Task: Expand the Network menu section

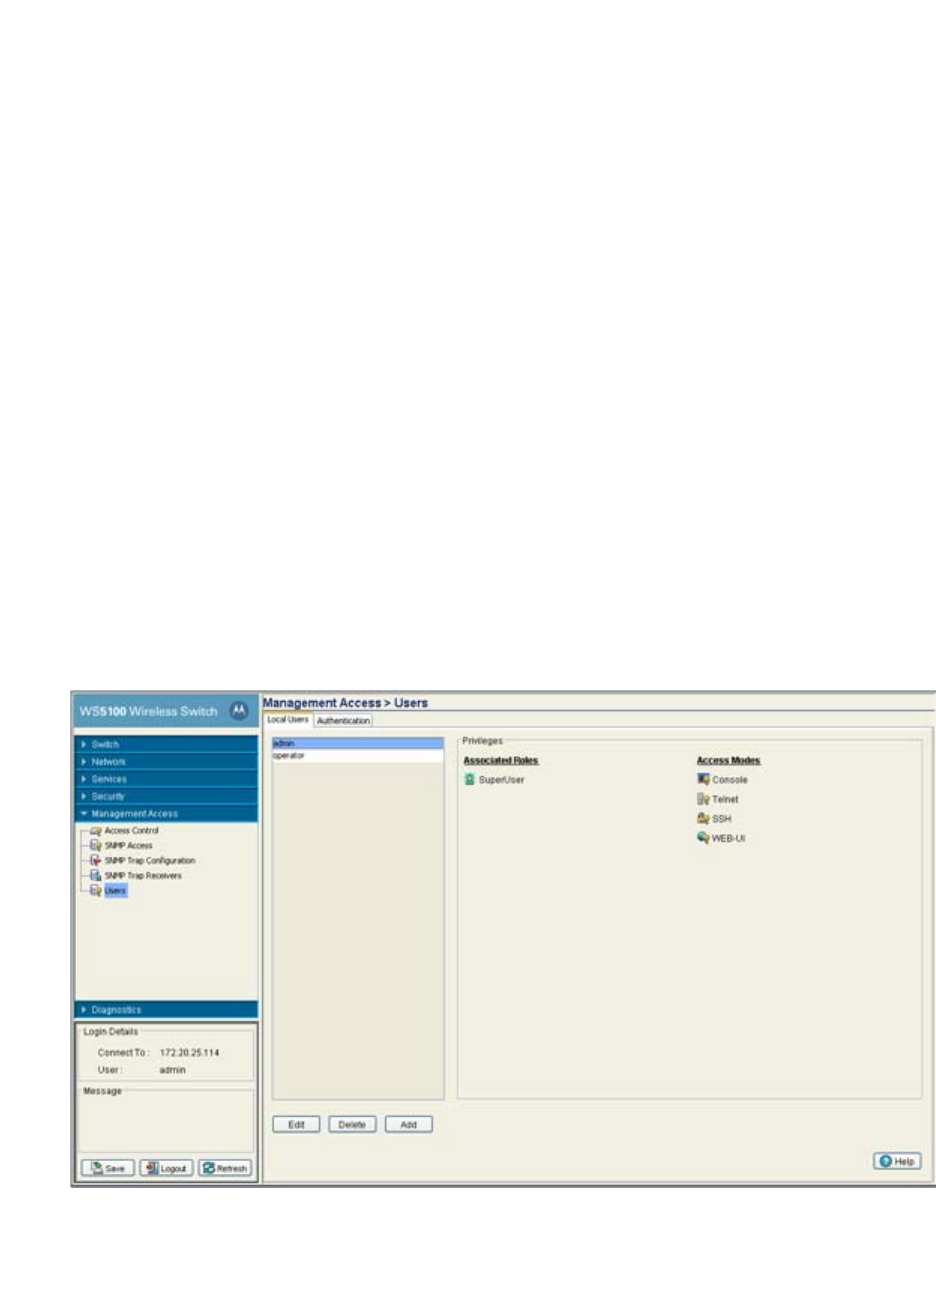Action: [x=166, y=762]
